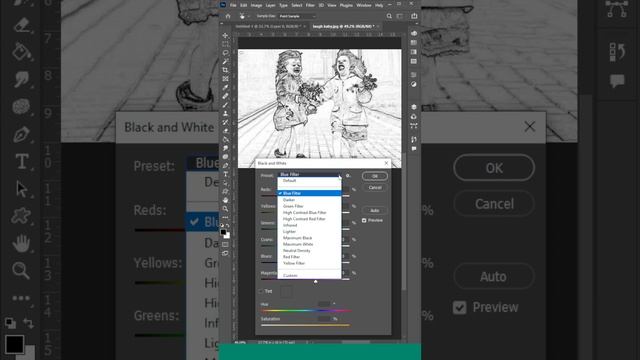The height and width of the screenshot is (360, 640).
Task: Click the Share icon at top right
Action: pyautogui.click(x=414, y=16)
